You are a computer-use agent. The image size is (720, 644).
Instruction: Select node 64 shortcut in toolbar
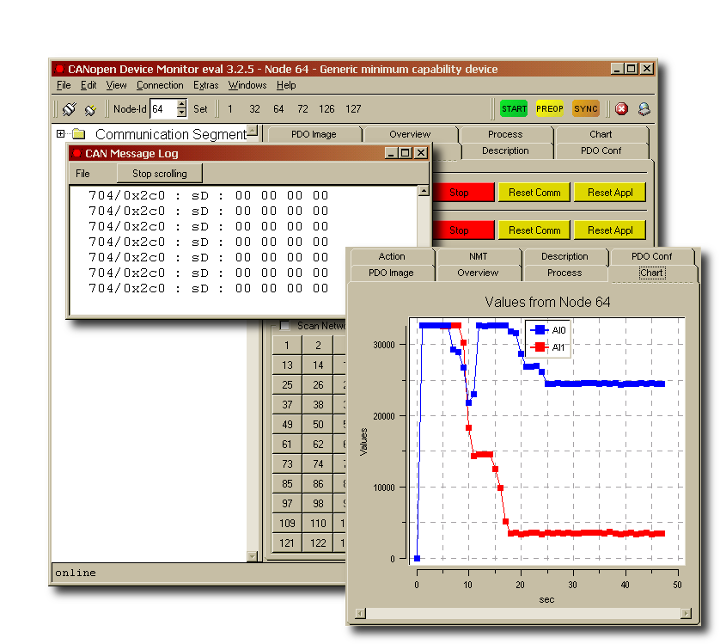click(x=278, y=109)
